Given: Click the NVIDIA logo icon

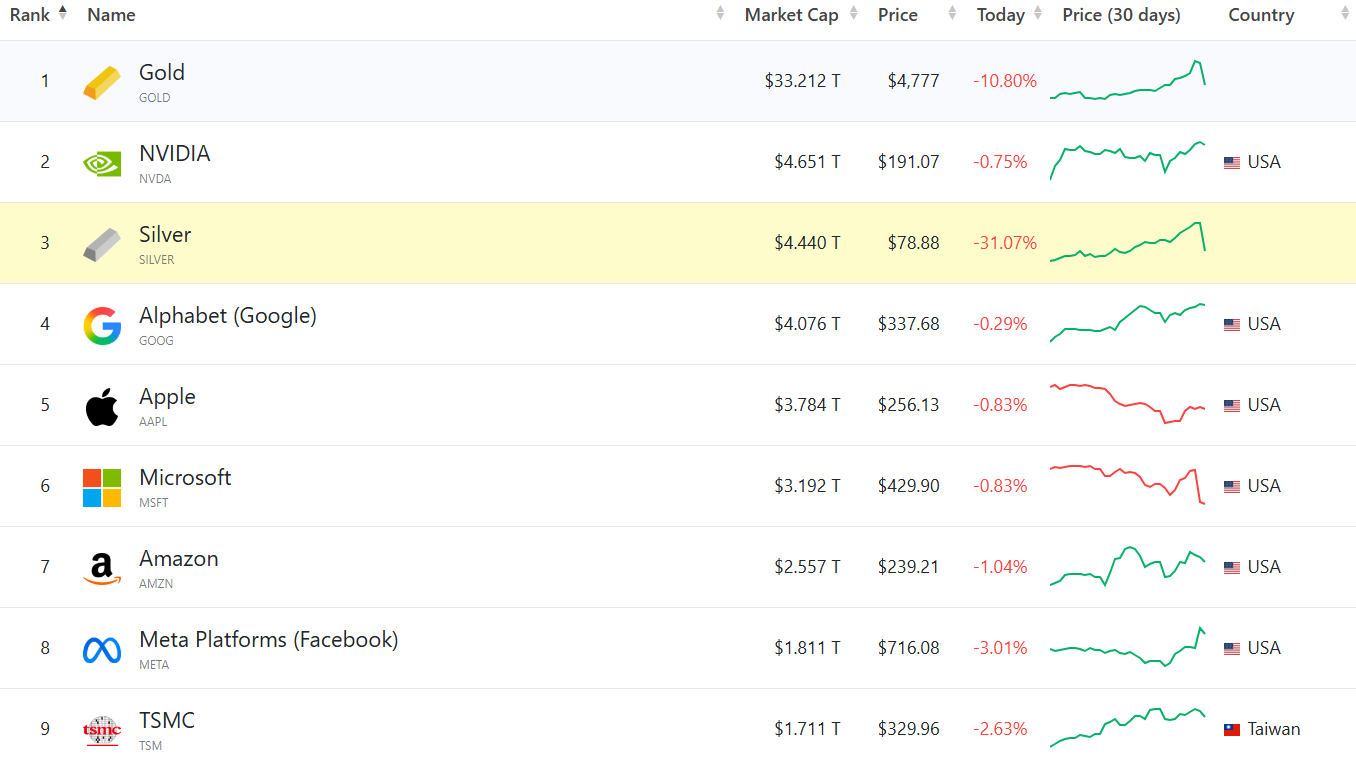Looking at the screenshot, I should point(102,163).
